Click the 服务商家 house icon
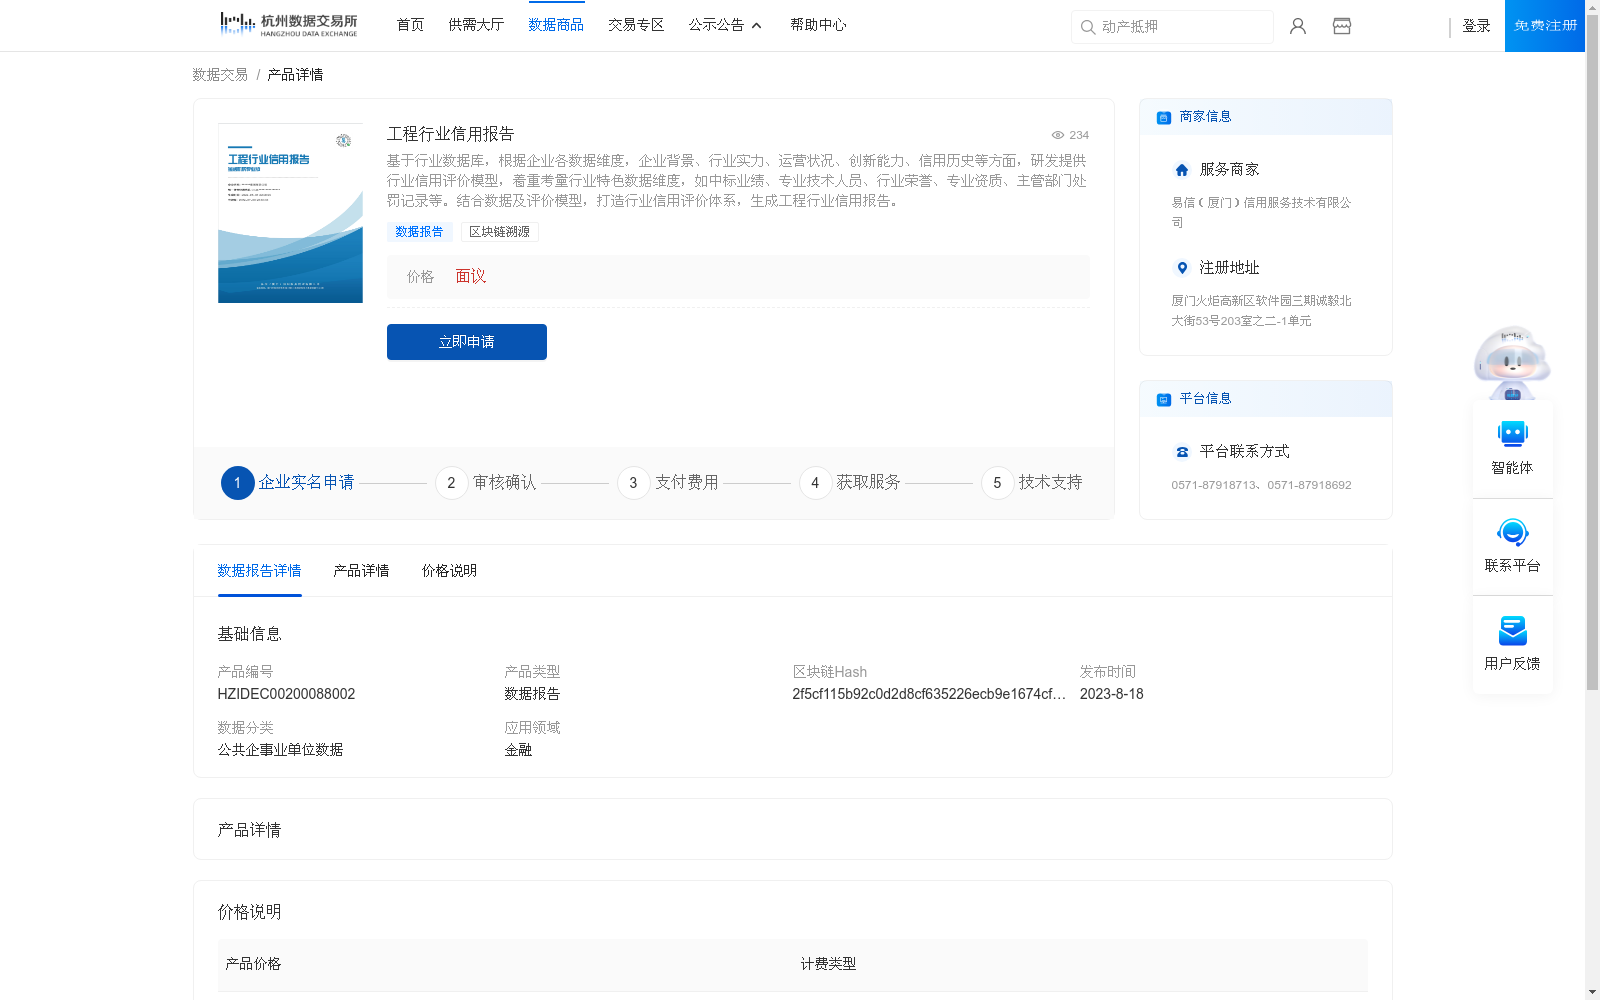The width and height of the screenshot is (1600, 1000). 1182,170
